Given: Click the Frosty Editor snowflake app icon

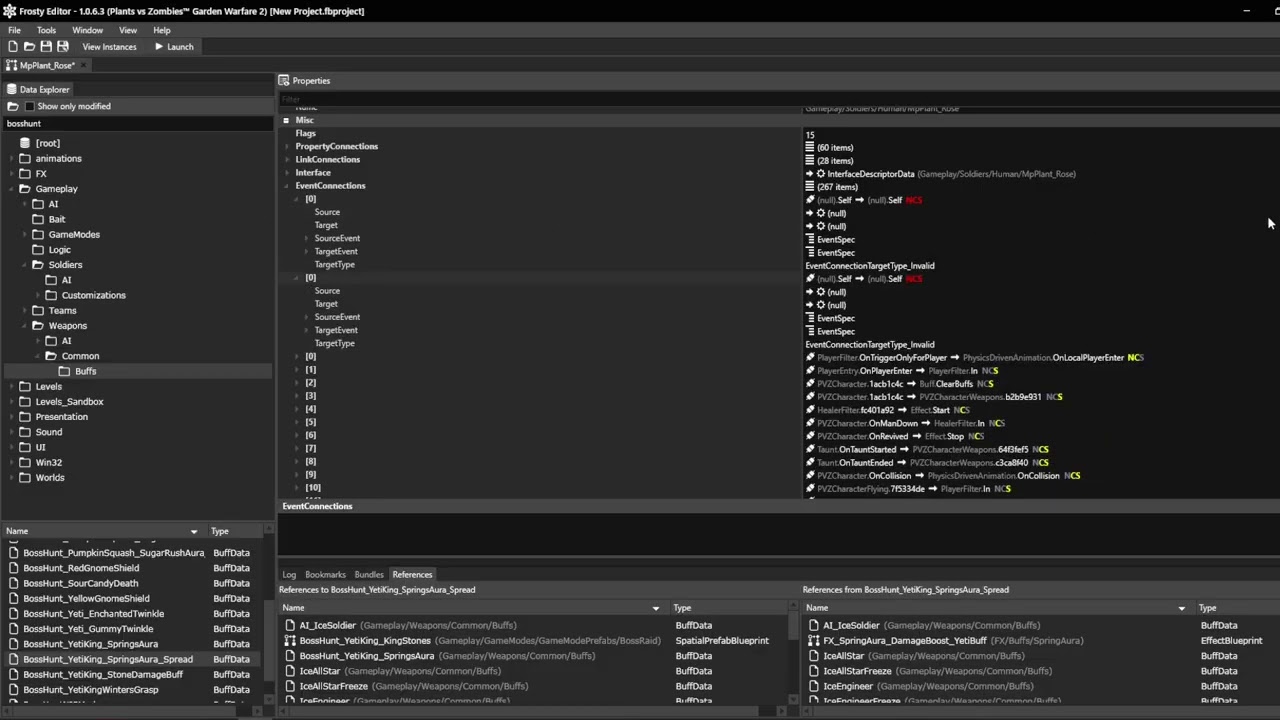Looking at the screenshot, I should click(x=9, y=11).
